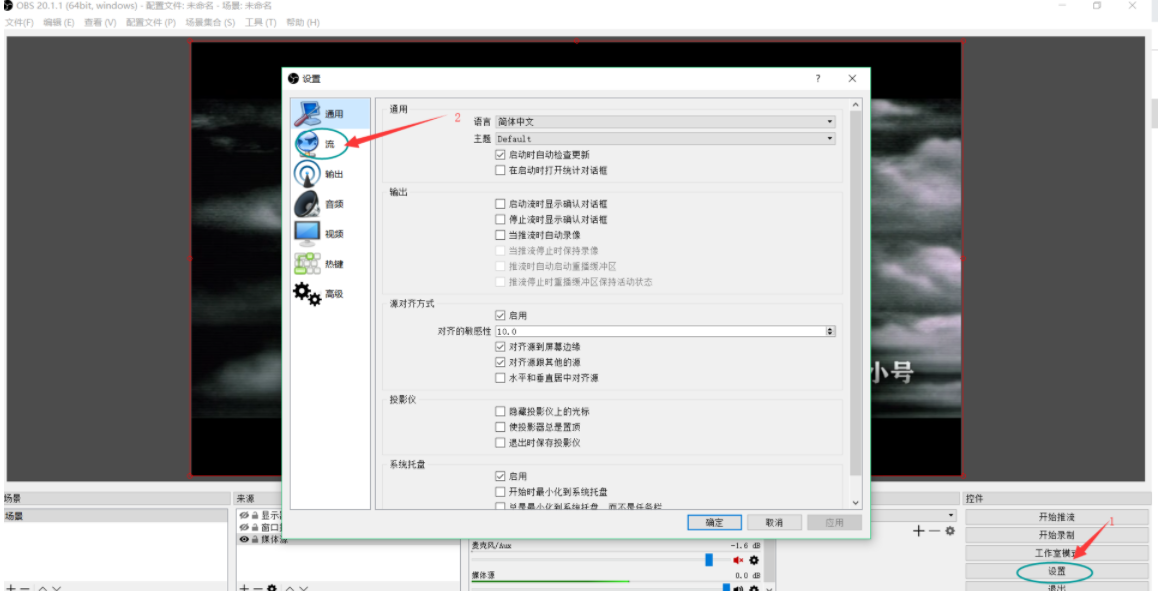This screenshot has width=1158, height=591.
Task: Open the 语言 dropdown showing 简体中文
Action: point(665,122)
